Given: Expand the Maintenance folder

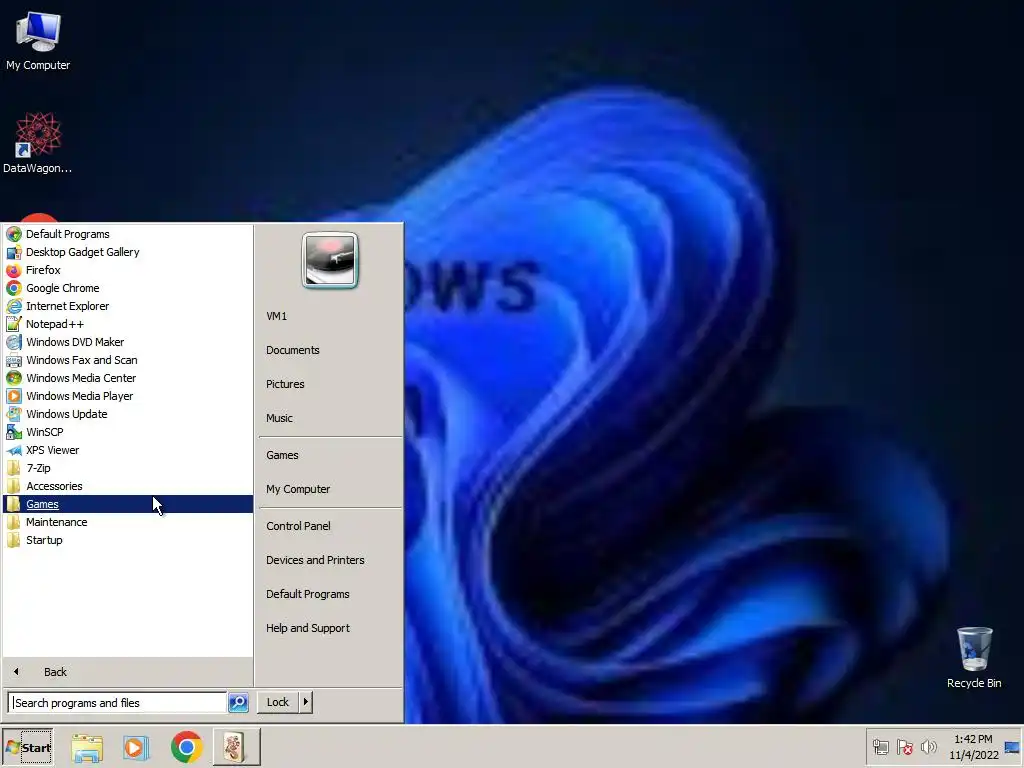Looking at the screenshot, I should pos(128,522).
